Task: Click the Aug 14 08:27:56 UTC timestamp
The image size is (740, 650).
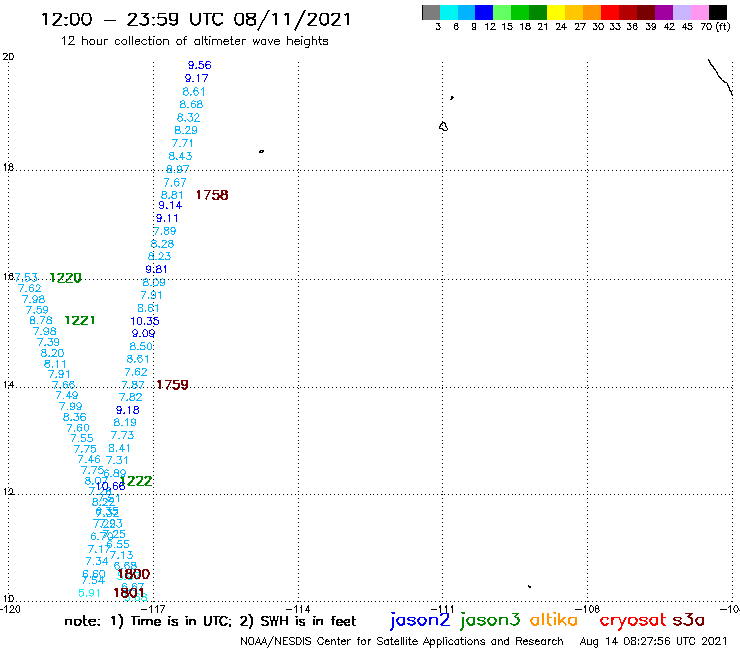Action: [654, 641]
